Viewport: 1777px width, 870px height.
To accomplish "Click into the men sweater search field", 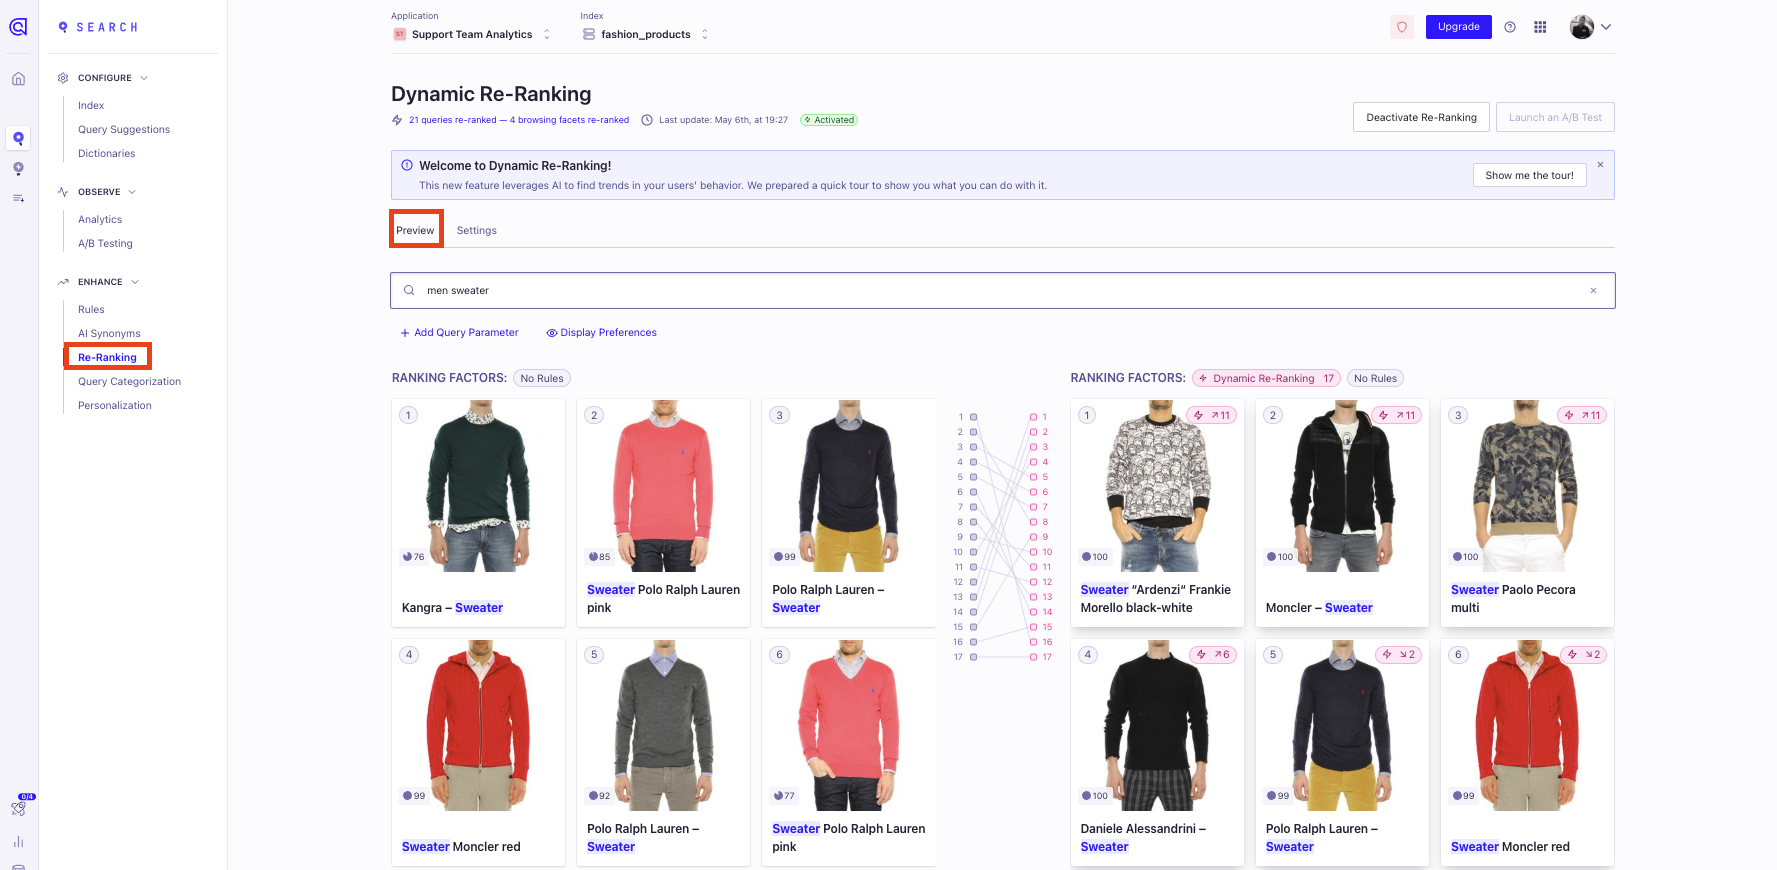I will [1002, 291].
